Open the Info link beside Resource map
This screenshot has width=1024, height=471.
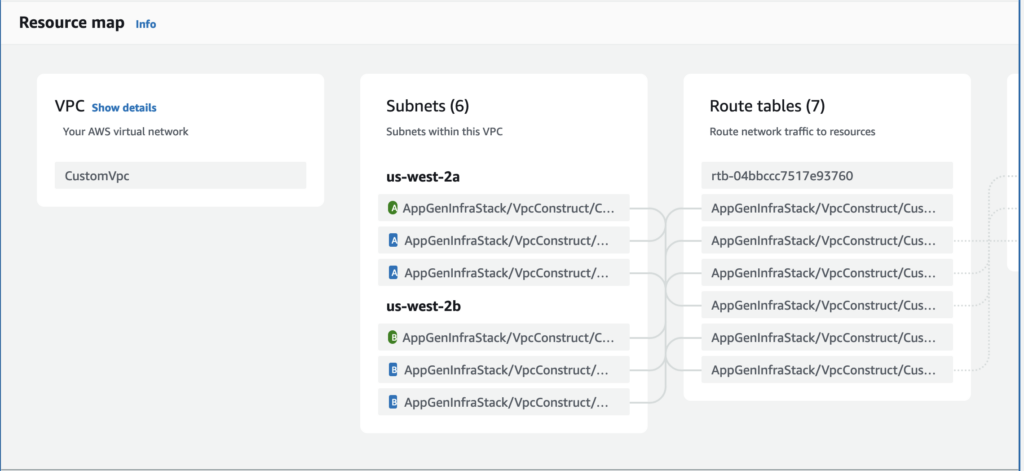(x=146, y=24)
